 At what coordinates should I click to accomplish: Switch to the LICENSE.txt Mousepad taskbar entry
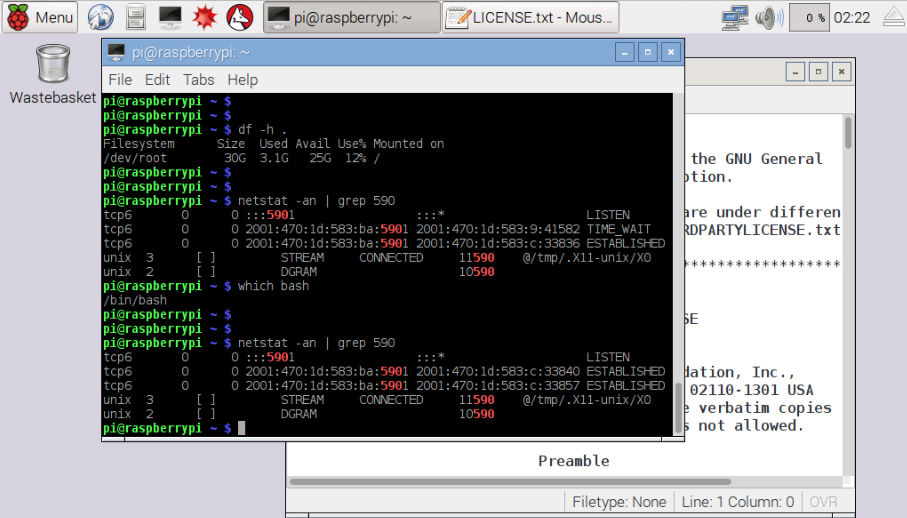[x=530, y=17]
